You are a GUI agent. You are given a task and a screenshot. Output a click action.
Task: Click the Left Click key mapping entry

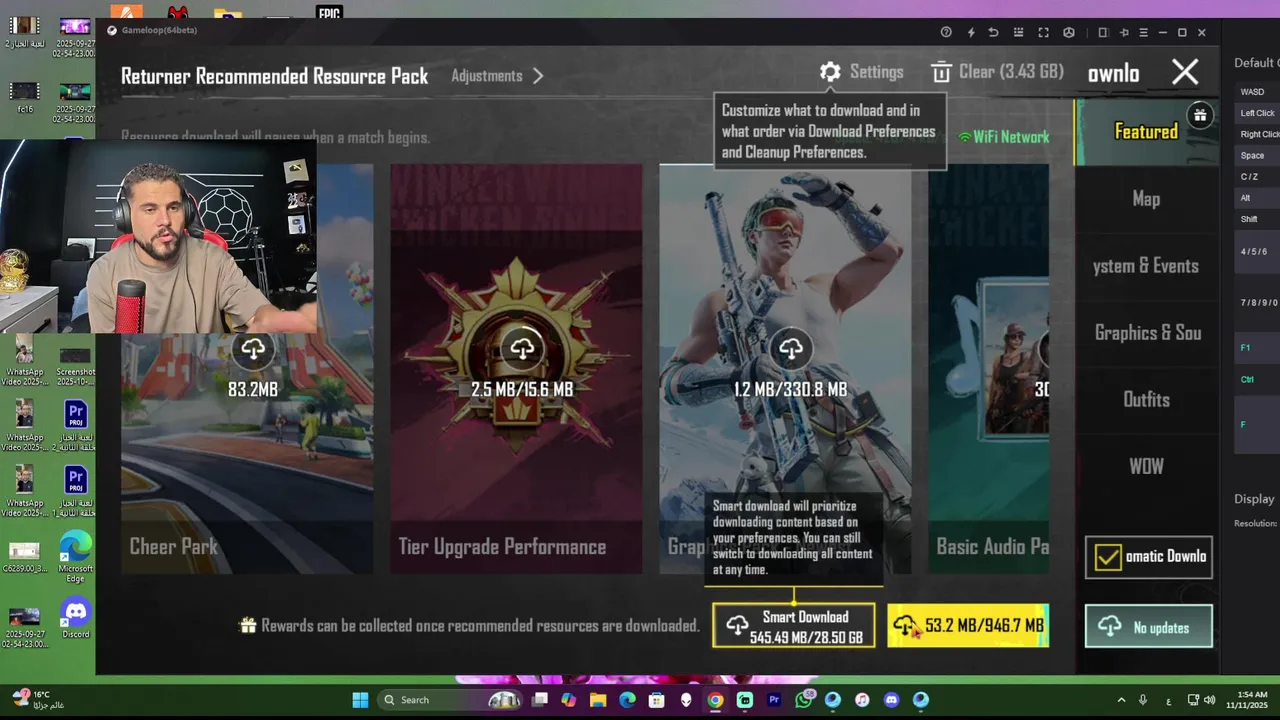(x=1258, y=113)
